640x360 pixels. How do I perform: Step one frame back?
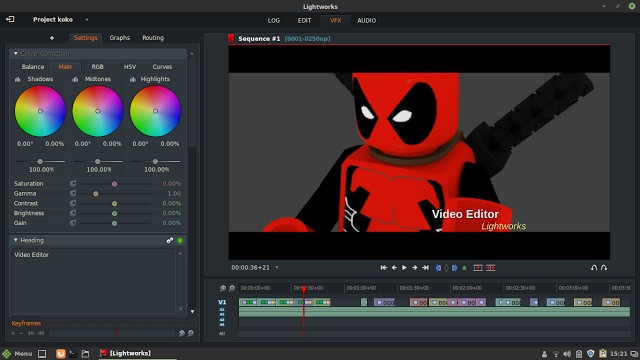point(394,268)
